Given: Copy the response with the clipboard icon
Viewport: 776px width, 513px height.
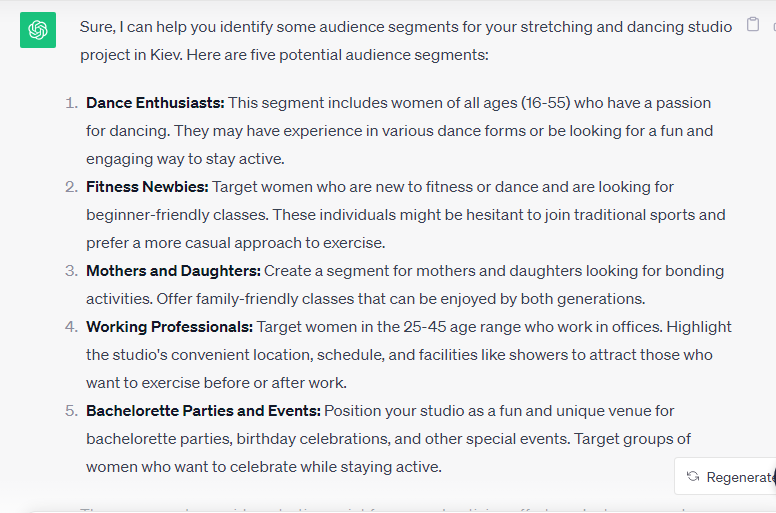Looking at the screenshot, I should 753,24.
